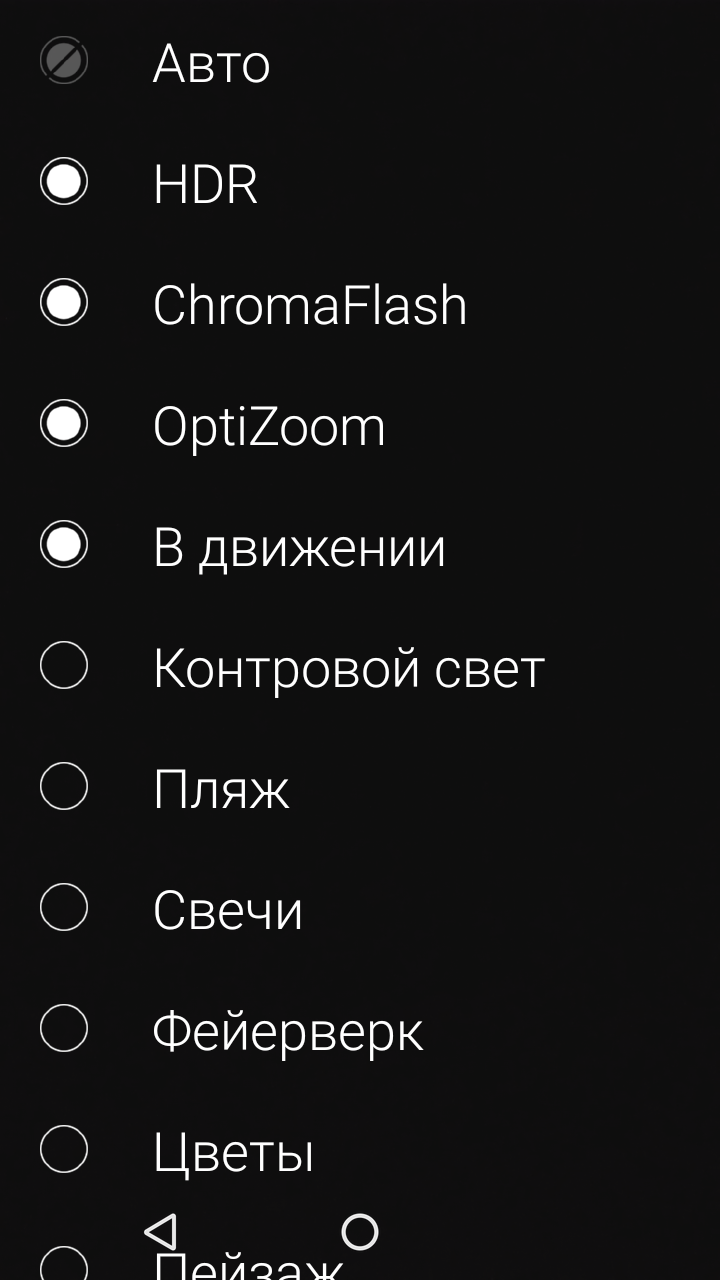Select the Контровой свет radio button
Viewport: 720px width, 1280px height.
coord(64,666)
